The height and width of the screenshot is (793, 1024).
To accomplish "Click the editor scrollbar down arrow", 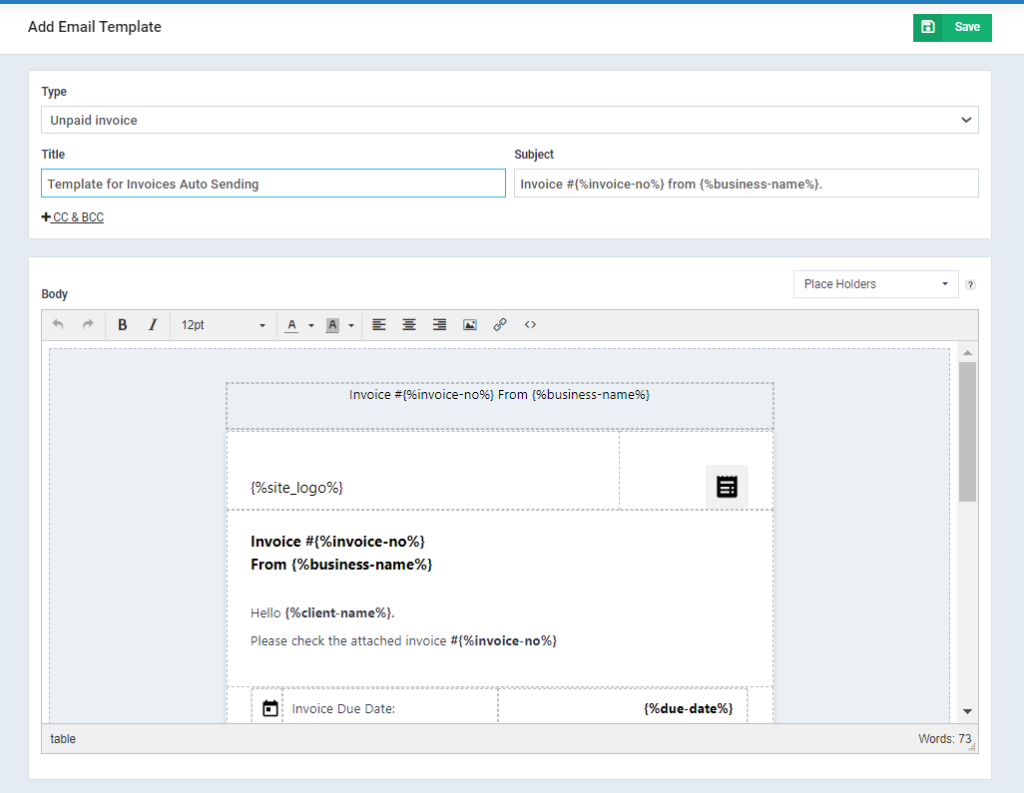I will [968, 711].
